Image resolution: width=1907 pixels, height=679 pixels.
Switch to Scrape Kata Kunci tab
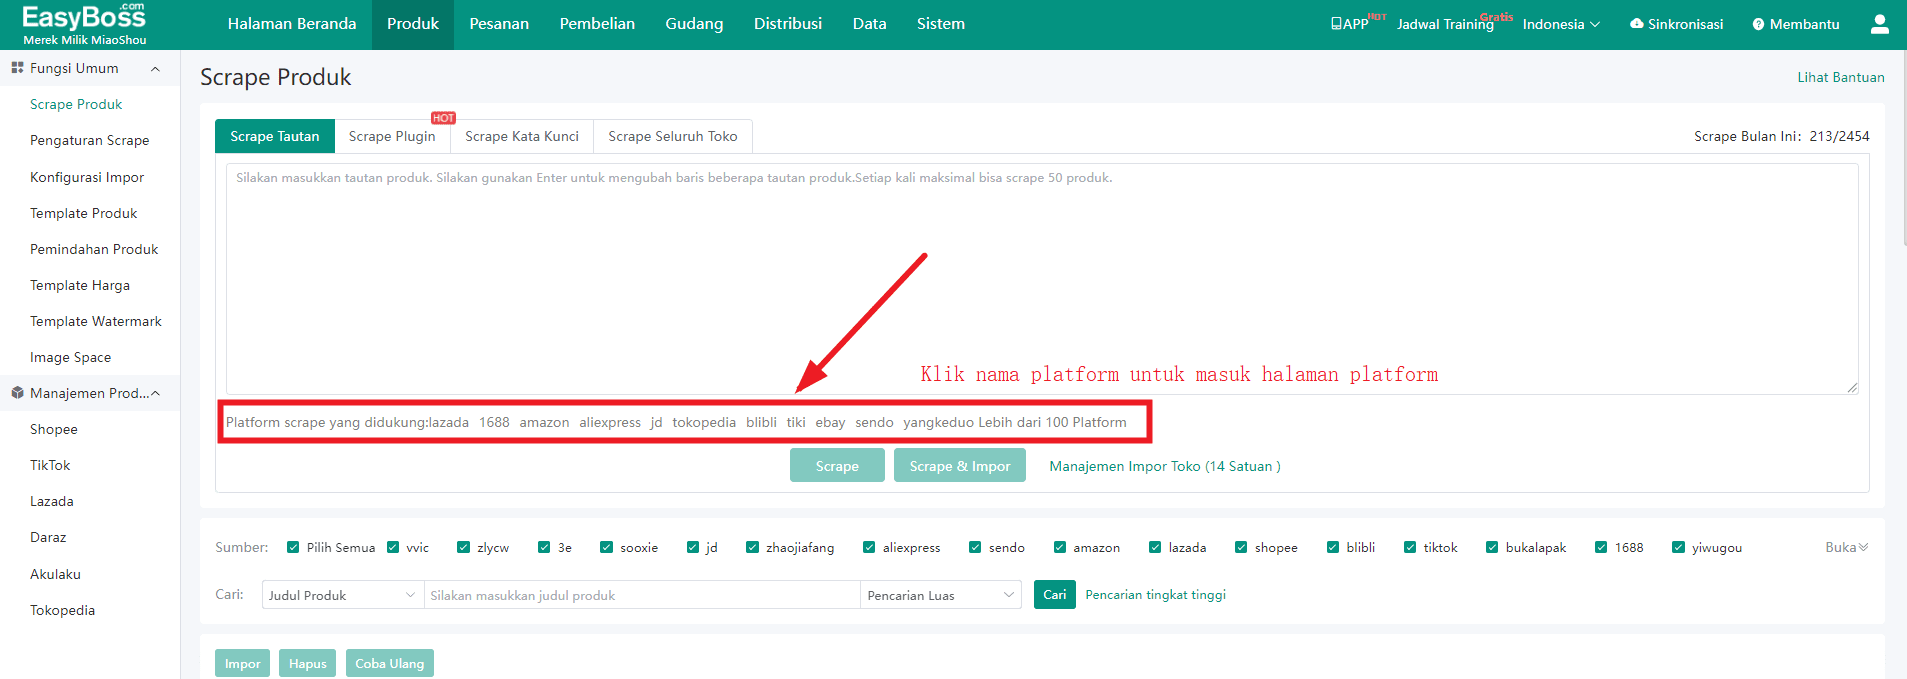[x=522, y=136]
